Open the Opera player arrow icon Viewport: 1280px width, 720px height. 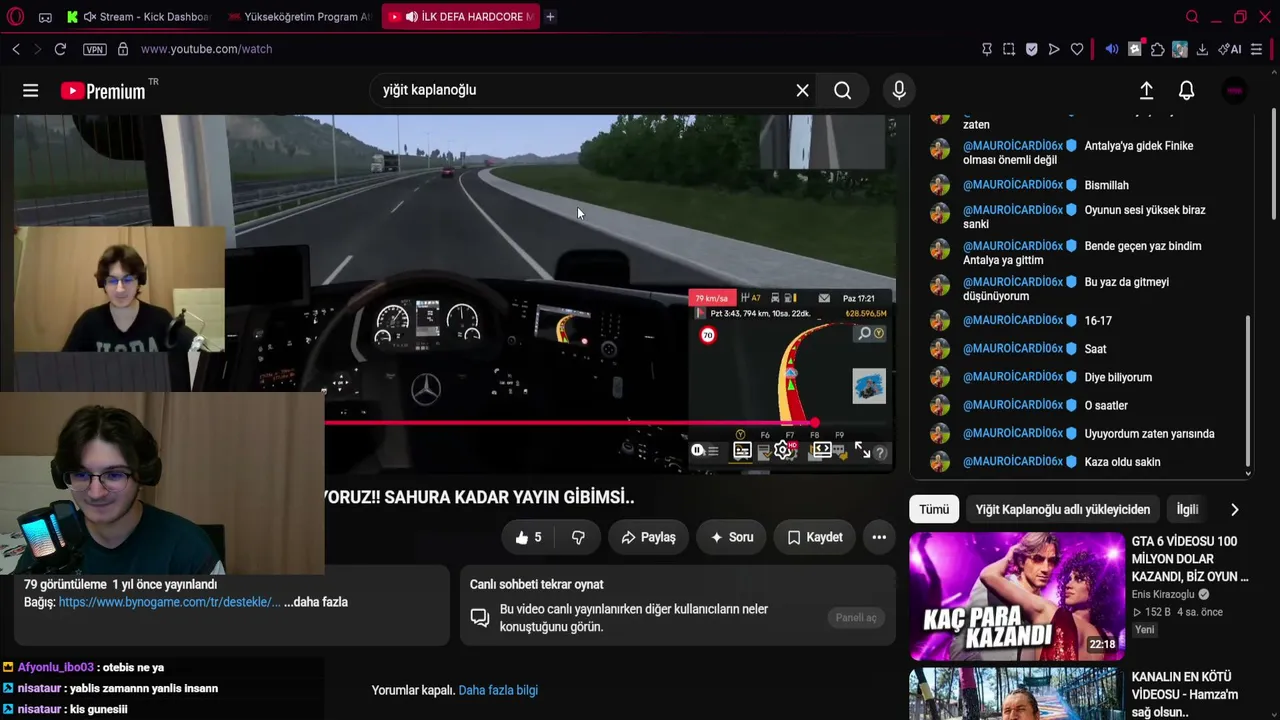(x=1054, y=49)
